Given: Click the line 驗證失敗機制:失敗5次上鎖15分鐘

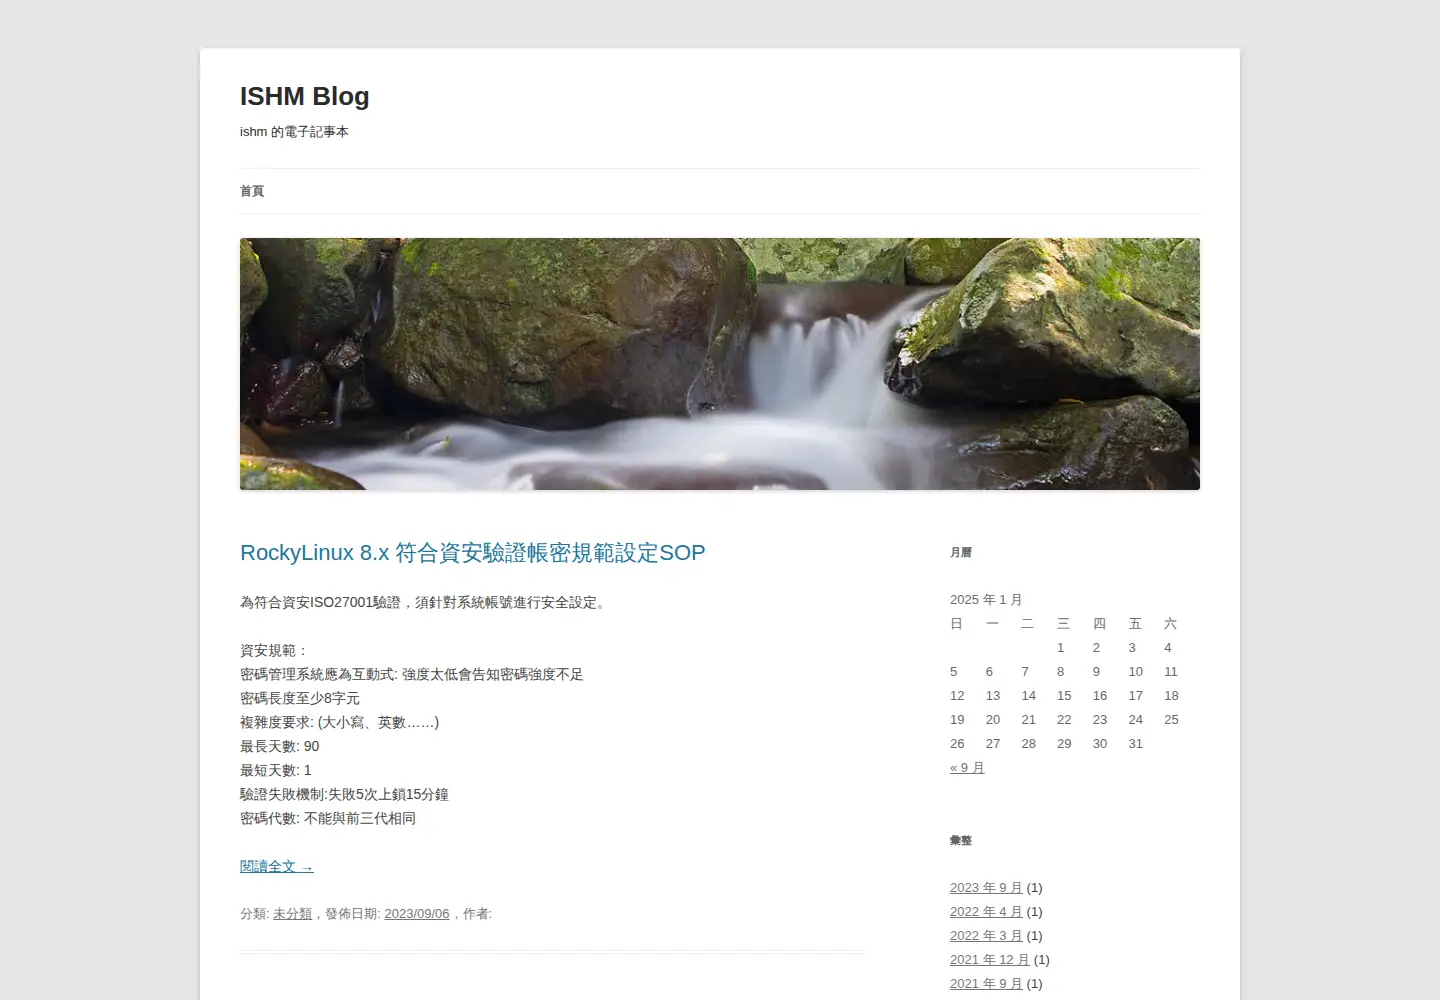Looking at the screenshot, I should (x=344, y=794).
